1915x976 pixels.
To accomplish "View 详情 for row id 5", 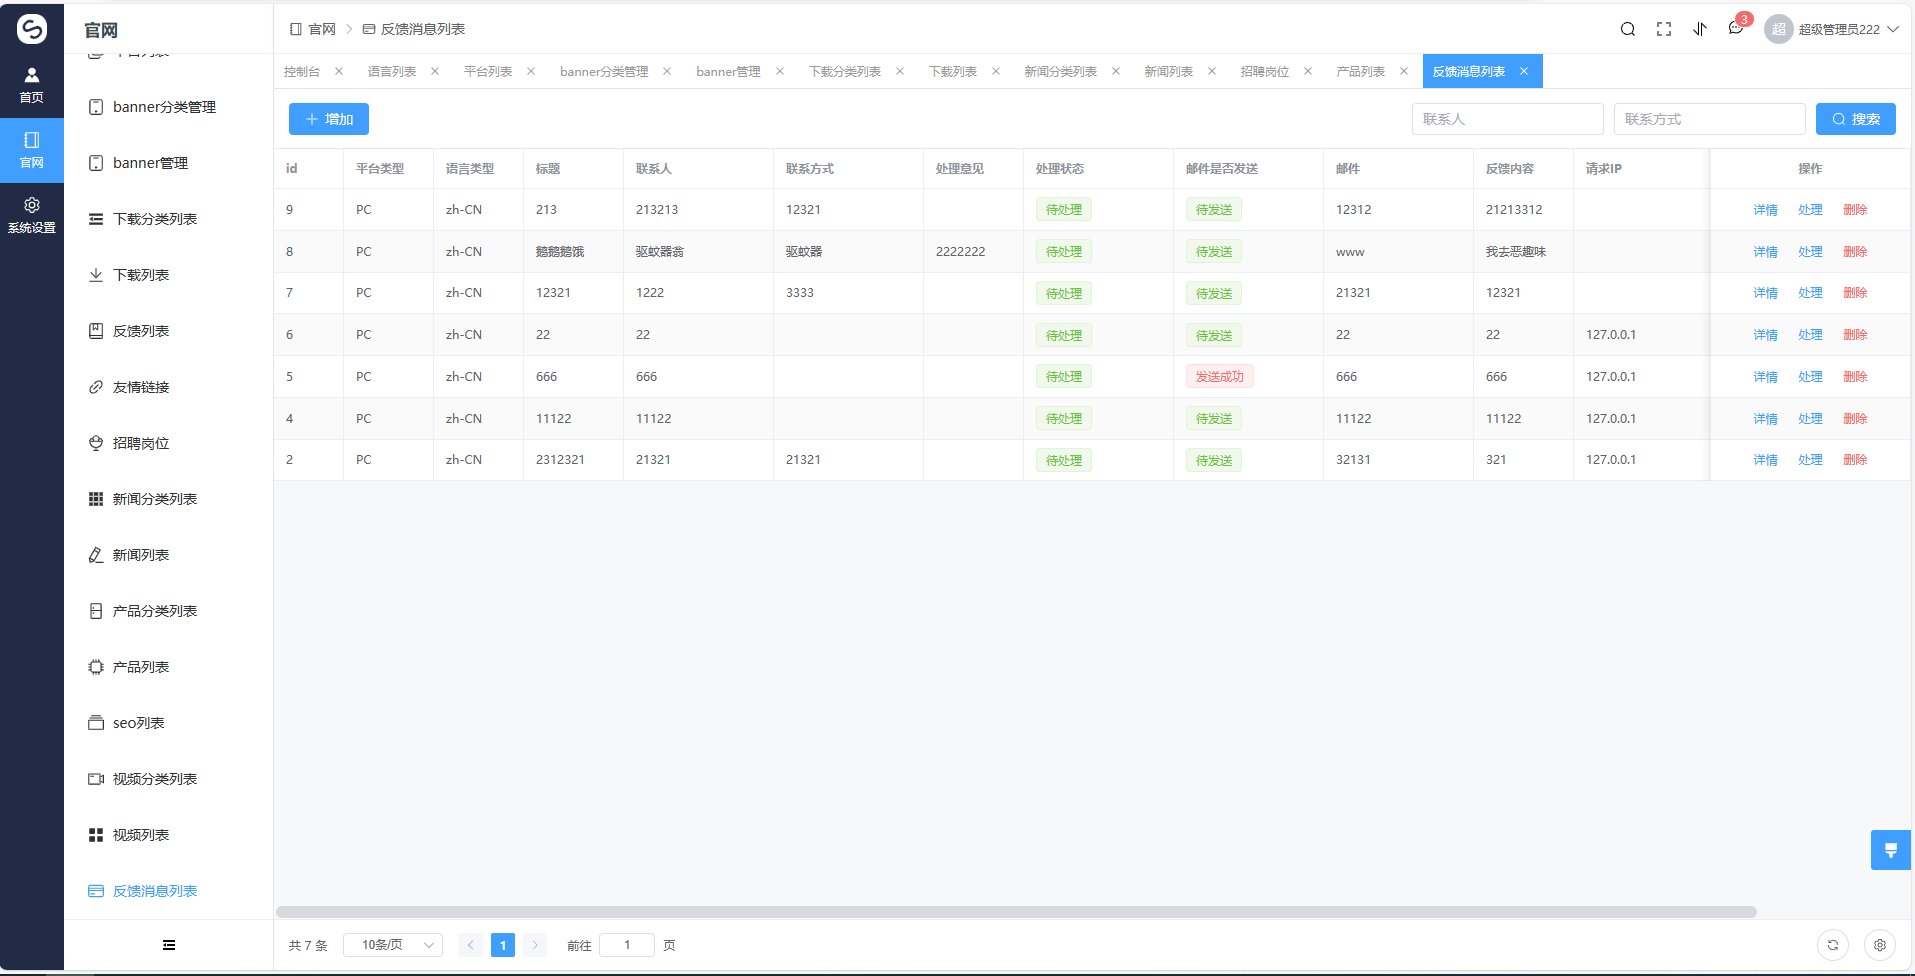I will pyautogui.click(x=1765, y=377).
